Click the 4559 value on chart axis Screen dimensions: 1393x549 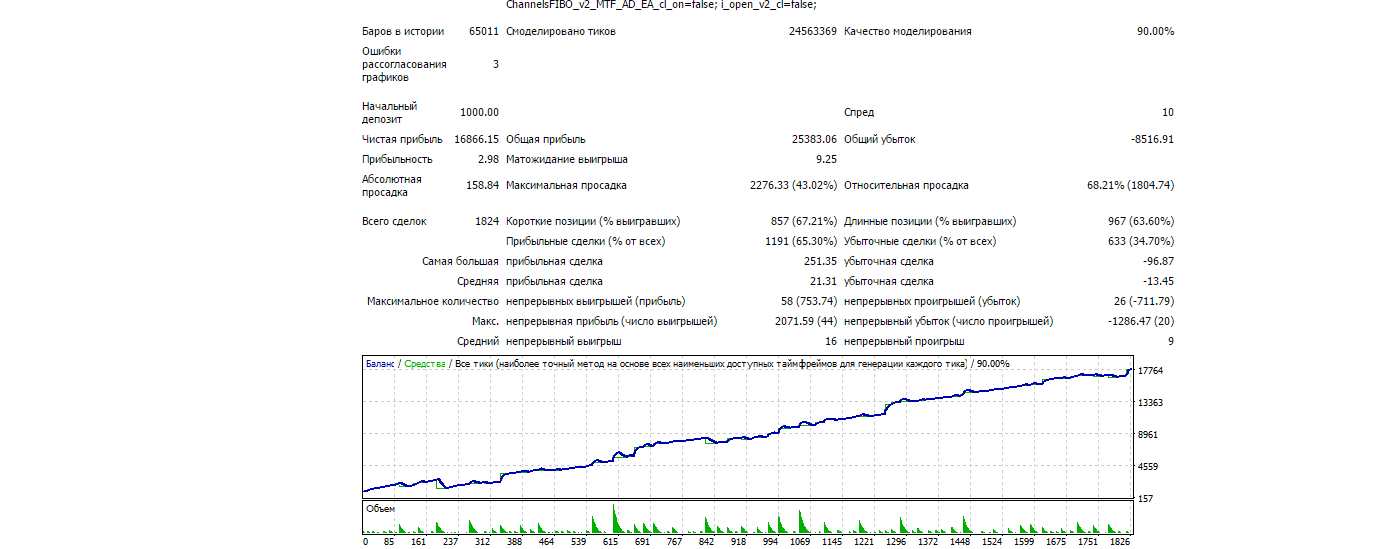pyautogui.click(x=1148, y=467)
